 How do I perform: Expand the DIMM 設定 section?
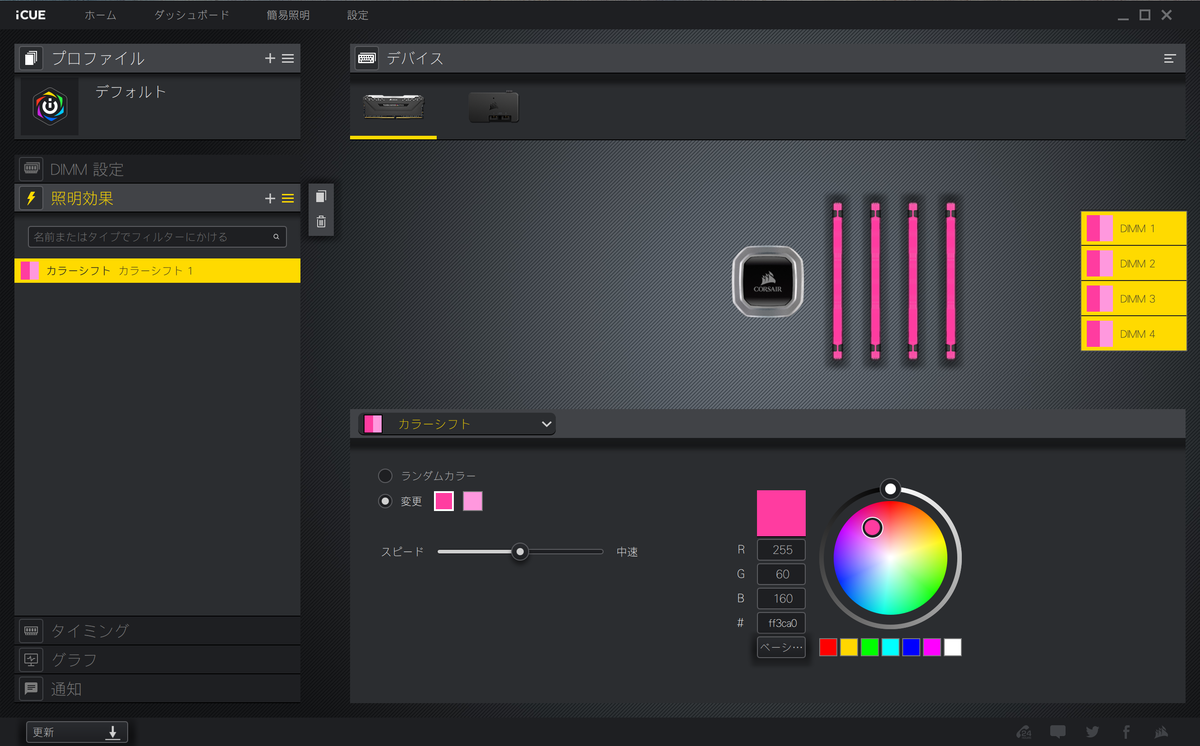(158, 169)
